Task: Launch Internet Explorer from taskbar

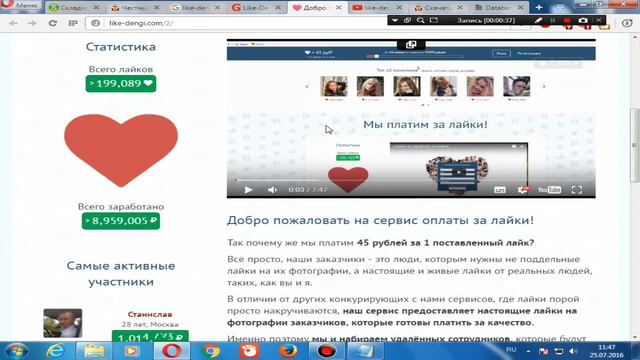Action: pos(55,351)
